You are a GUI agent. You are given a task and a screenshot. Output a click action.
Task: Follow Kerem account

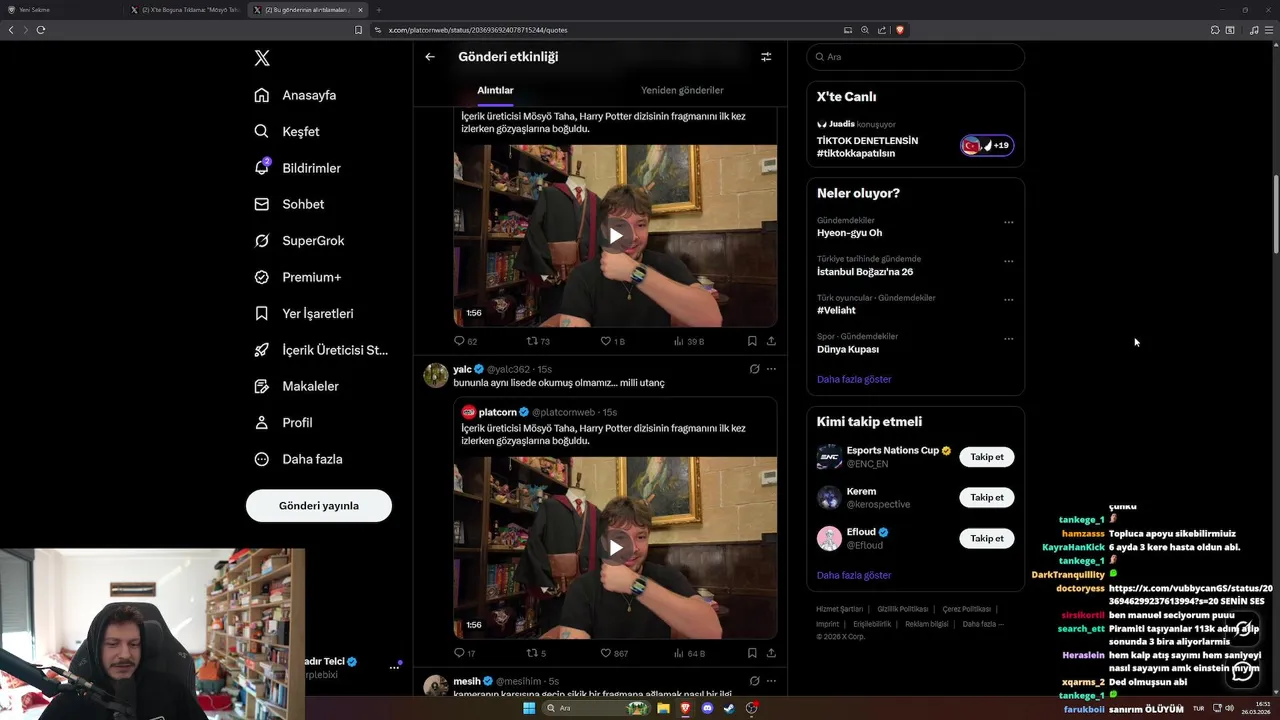[987, 498]
